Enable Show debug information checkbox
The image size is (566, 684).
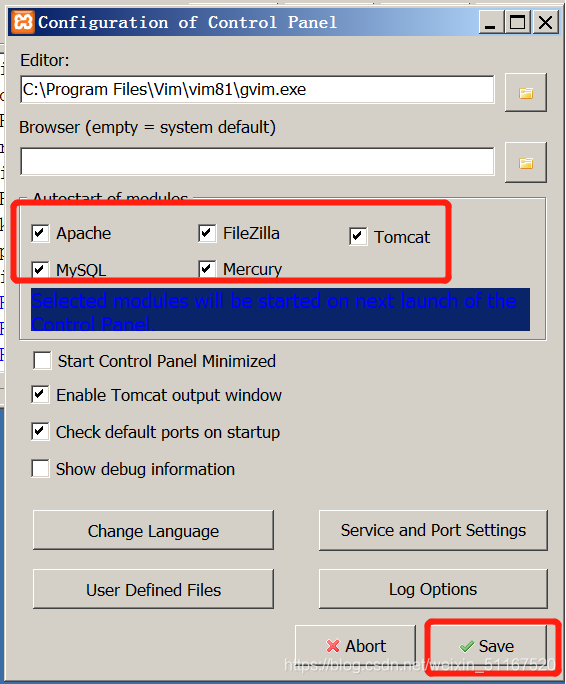coord(40,469)
